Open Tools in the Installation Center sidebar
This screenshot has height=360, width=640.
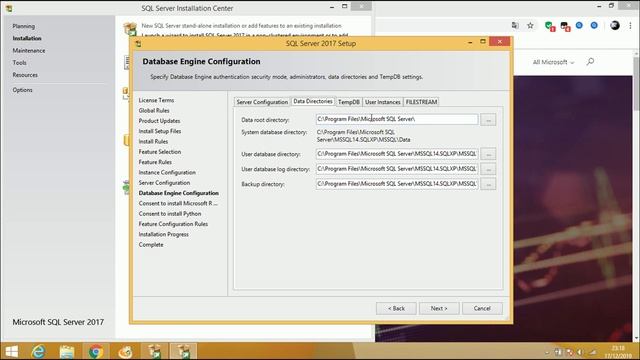tap(19, 63)
